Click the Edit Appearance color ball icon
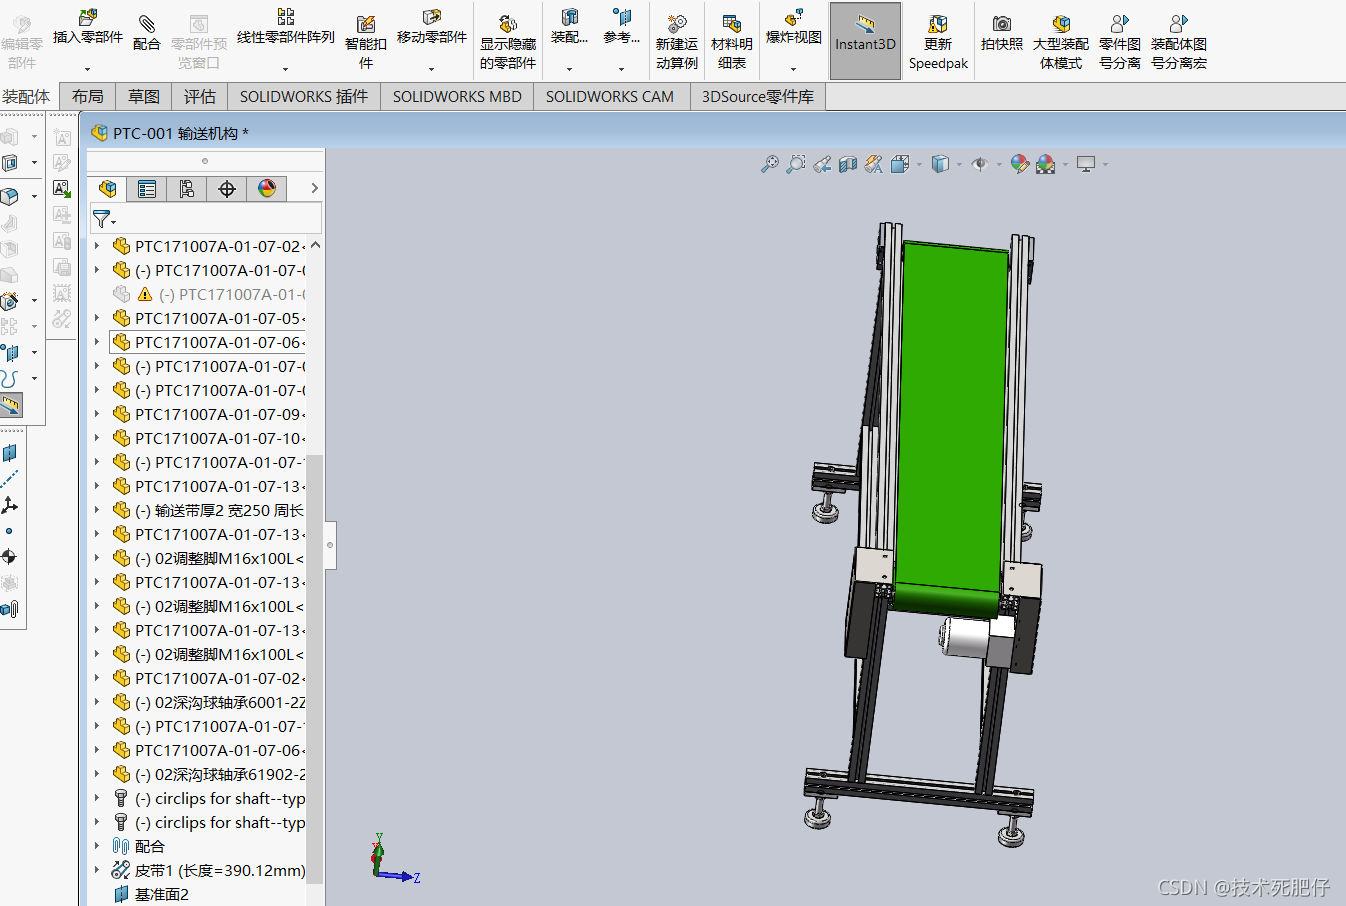This screenshot has height=906, width=1346. (x=1020, y=164)
